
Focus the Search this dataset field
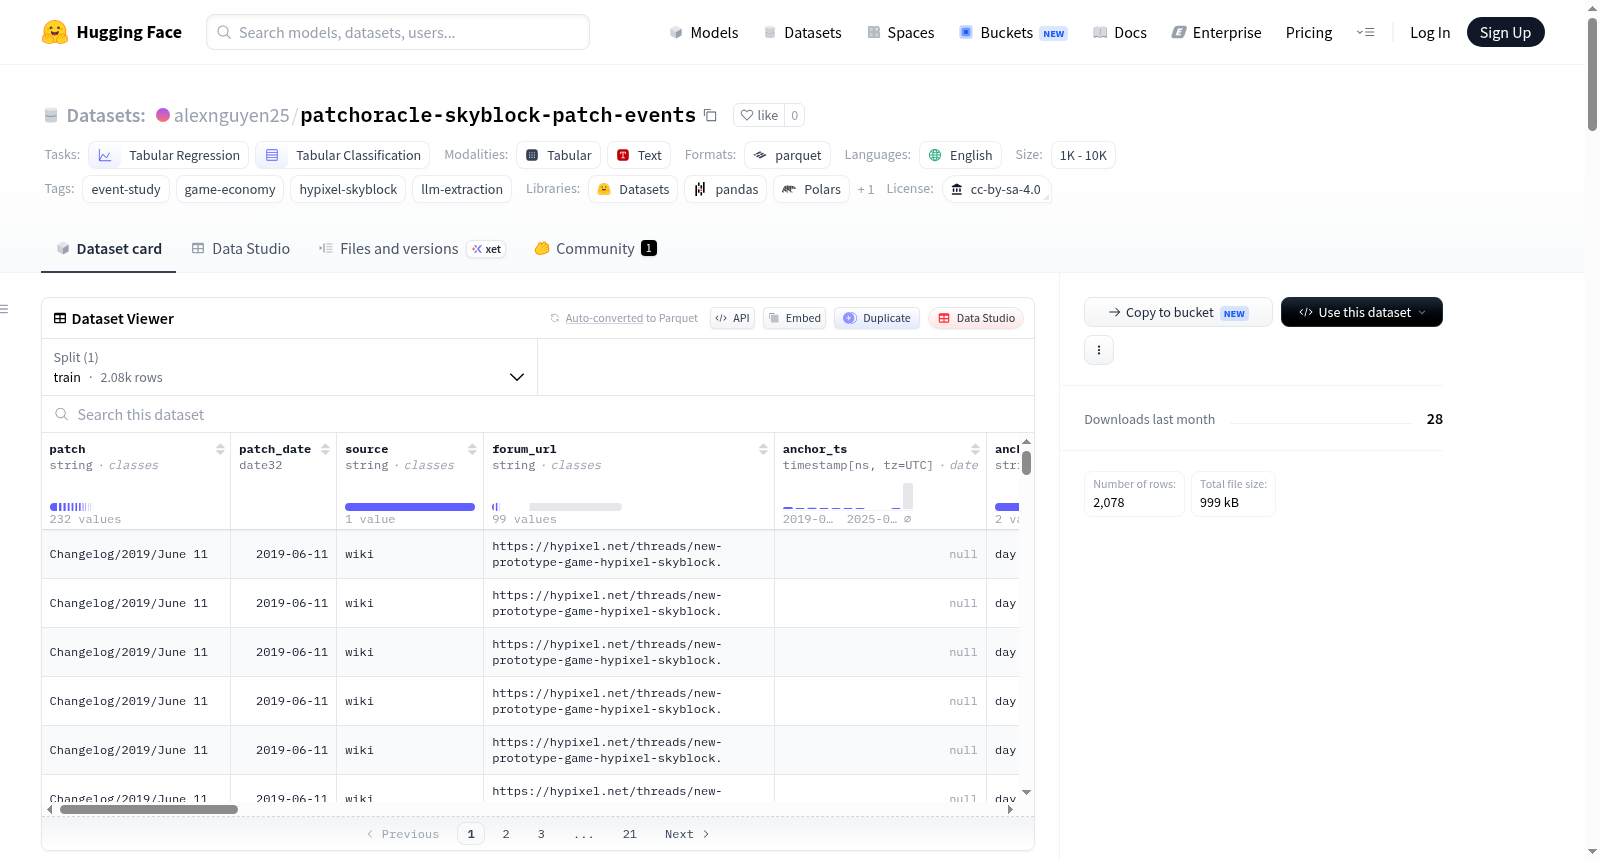pos(538,414)
